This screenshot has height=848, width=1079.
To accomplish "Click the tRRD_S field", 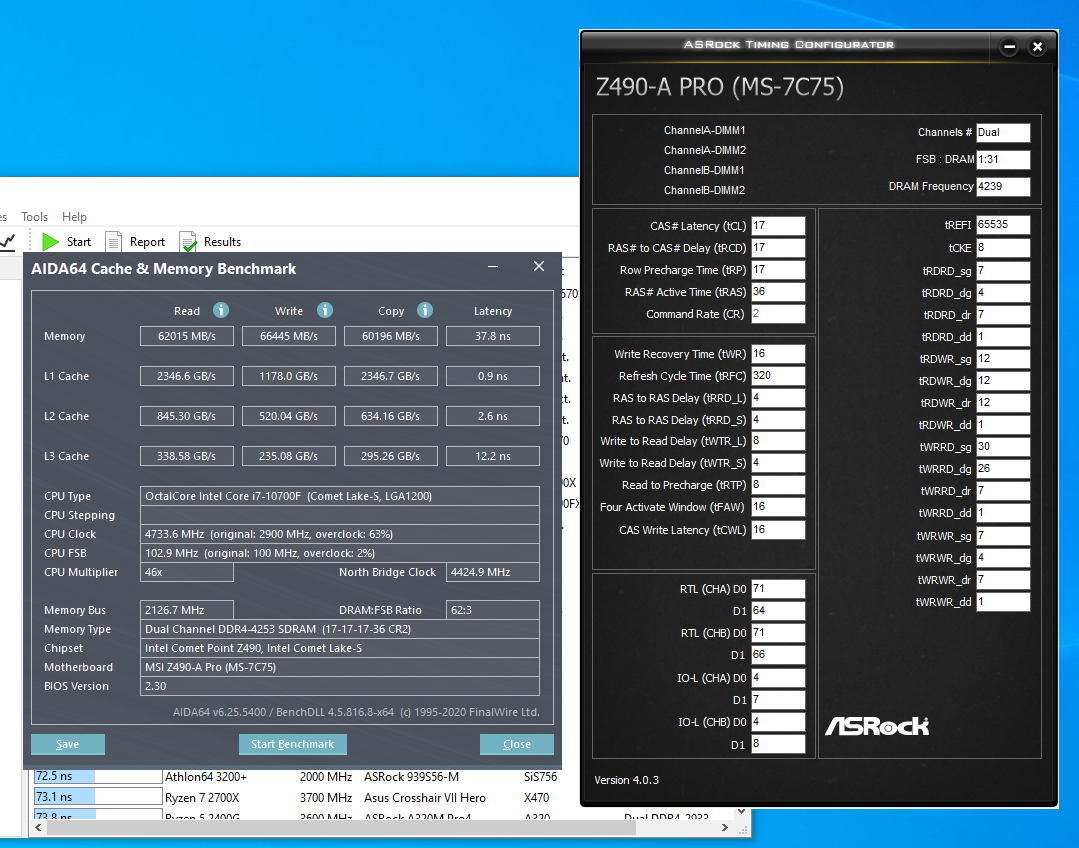I will coord(778,420).
